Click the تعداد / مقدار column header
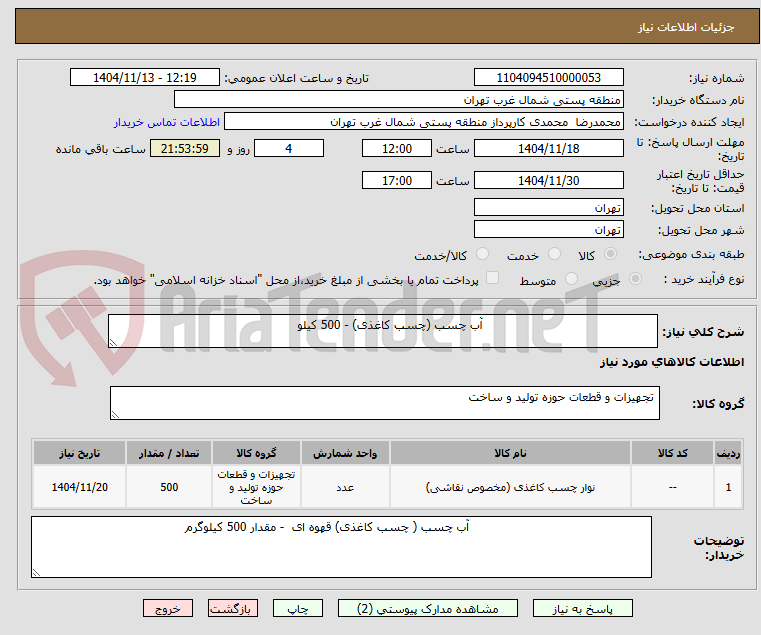The height and width of the screenshot is (635, 761). tap(169, 453)
